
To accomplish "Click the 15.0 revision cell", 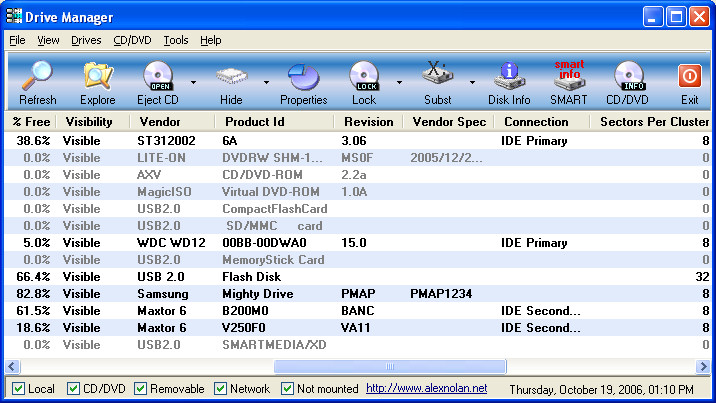I will click(x=354, y=243).
